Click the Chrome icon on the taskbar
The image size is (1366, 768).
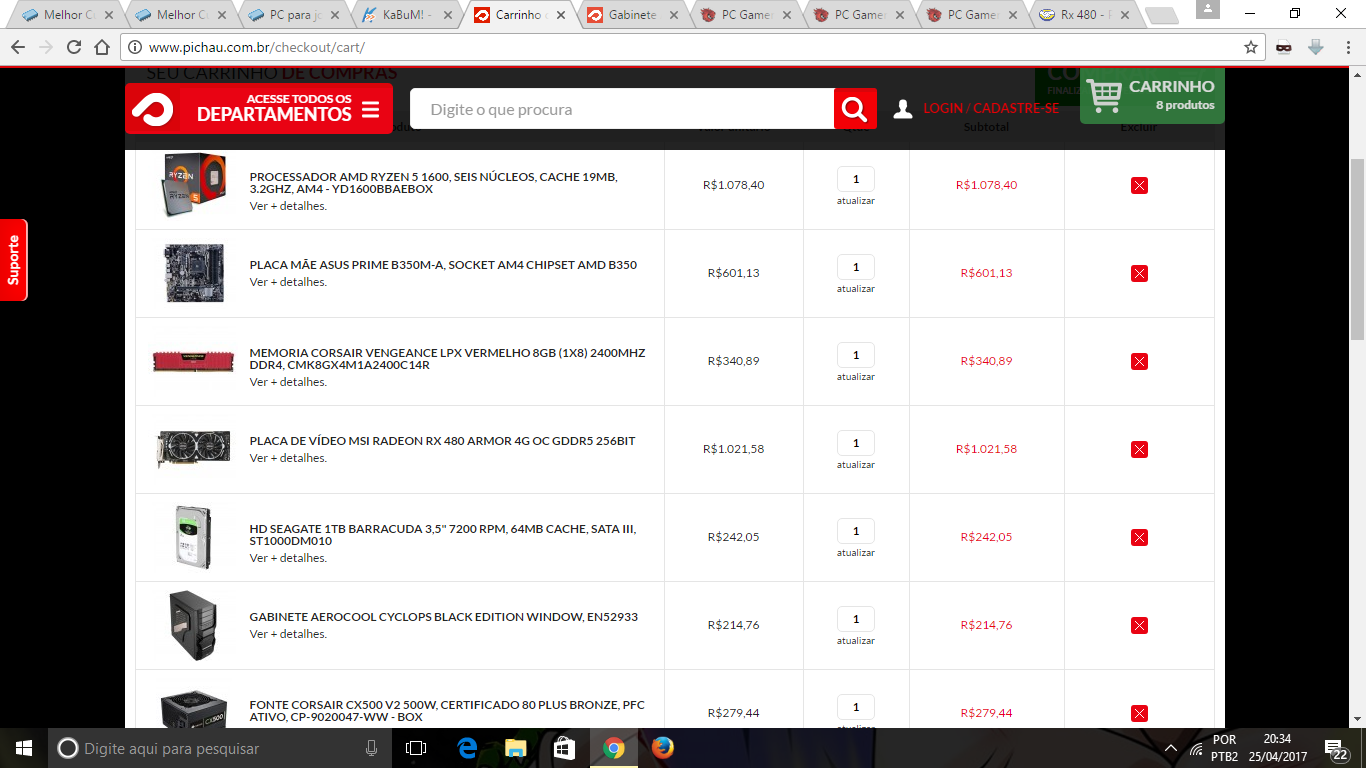click(613, 748)
